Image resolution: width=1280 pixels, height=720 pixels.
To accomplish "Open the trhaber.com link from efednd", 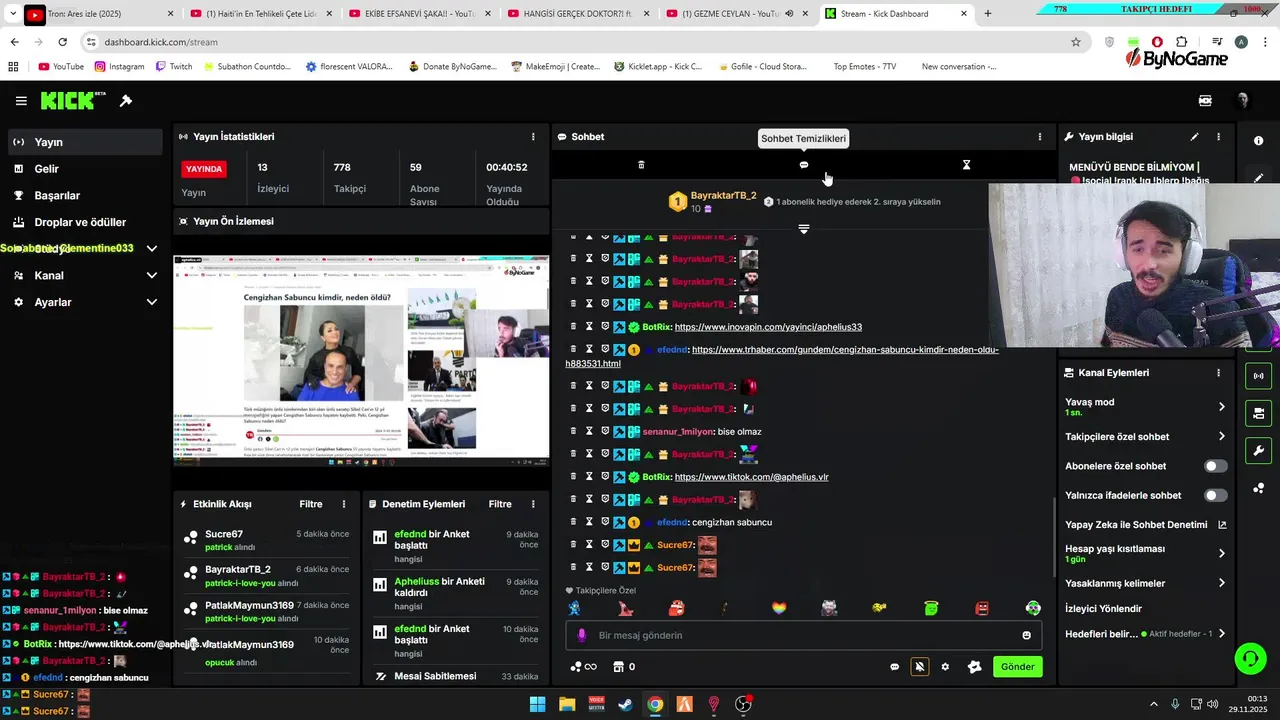I will 782,357.
